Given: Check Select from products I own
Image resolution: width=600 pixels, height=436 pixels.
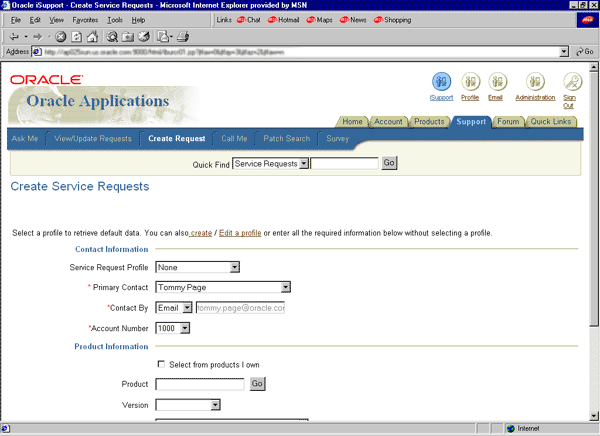Looking at the screenshot, I should 161,364.
